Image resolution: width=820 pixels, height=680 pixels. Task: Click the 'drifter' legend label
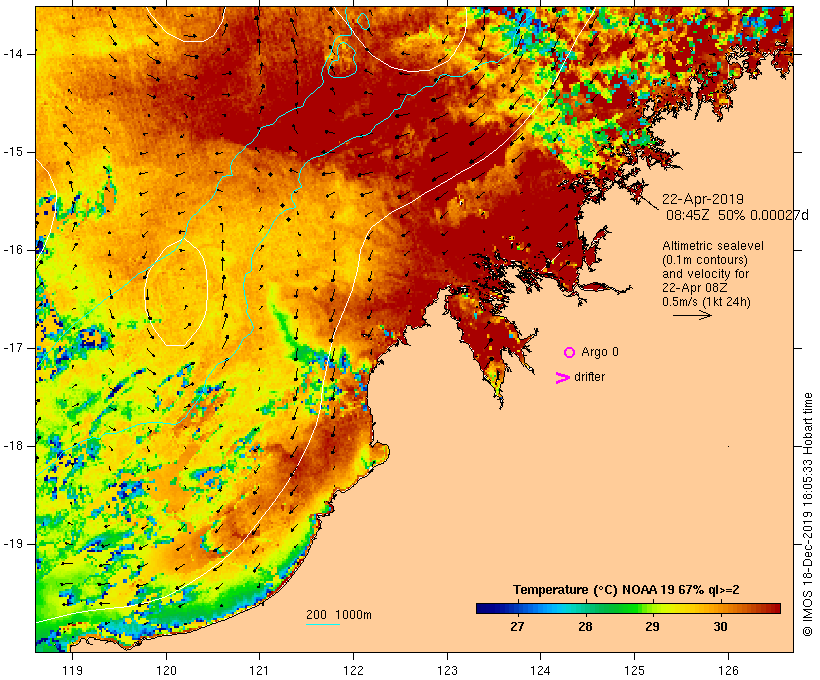(589, 377)
